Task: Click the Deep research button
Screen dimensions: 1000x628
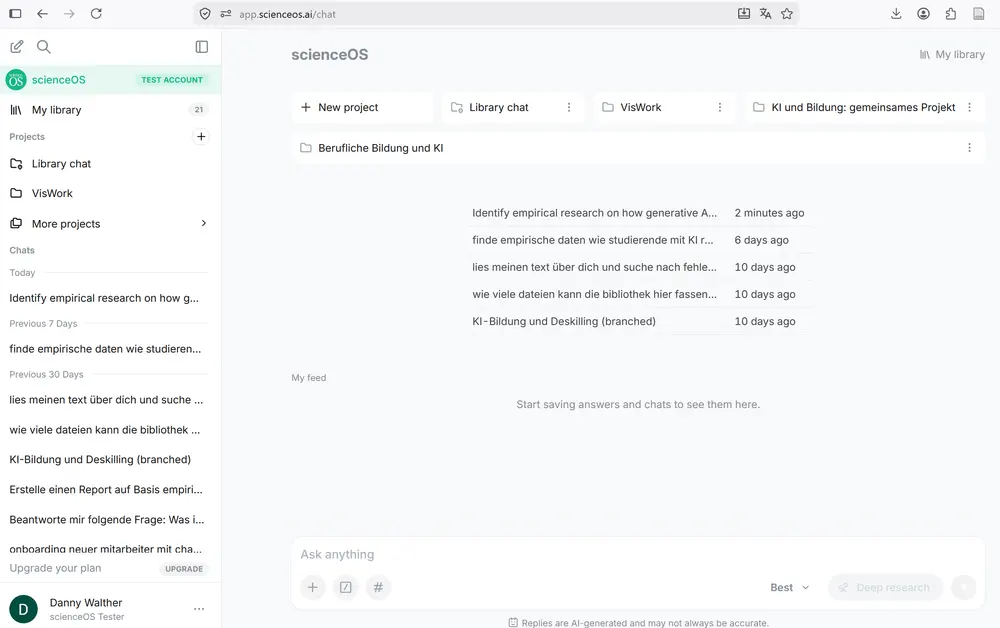Action: (x=885, y=587)
